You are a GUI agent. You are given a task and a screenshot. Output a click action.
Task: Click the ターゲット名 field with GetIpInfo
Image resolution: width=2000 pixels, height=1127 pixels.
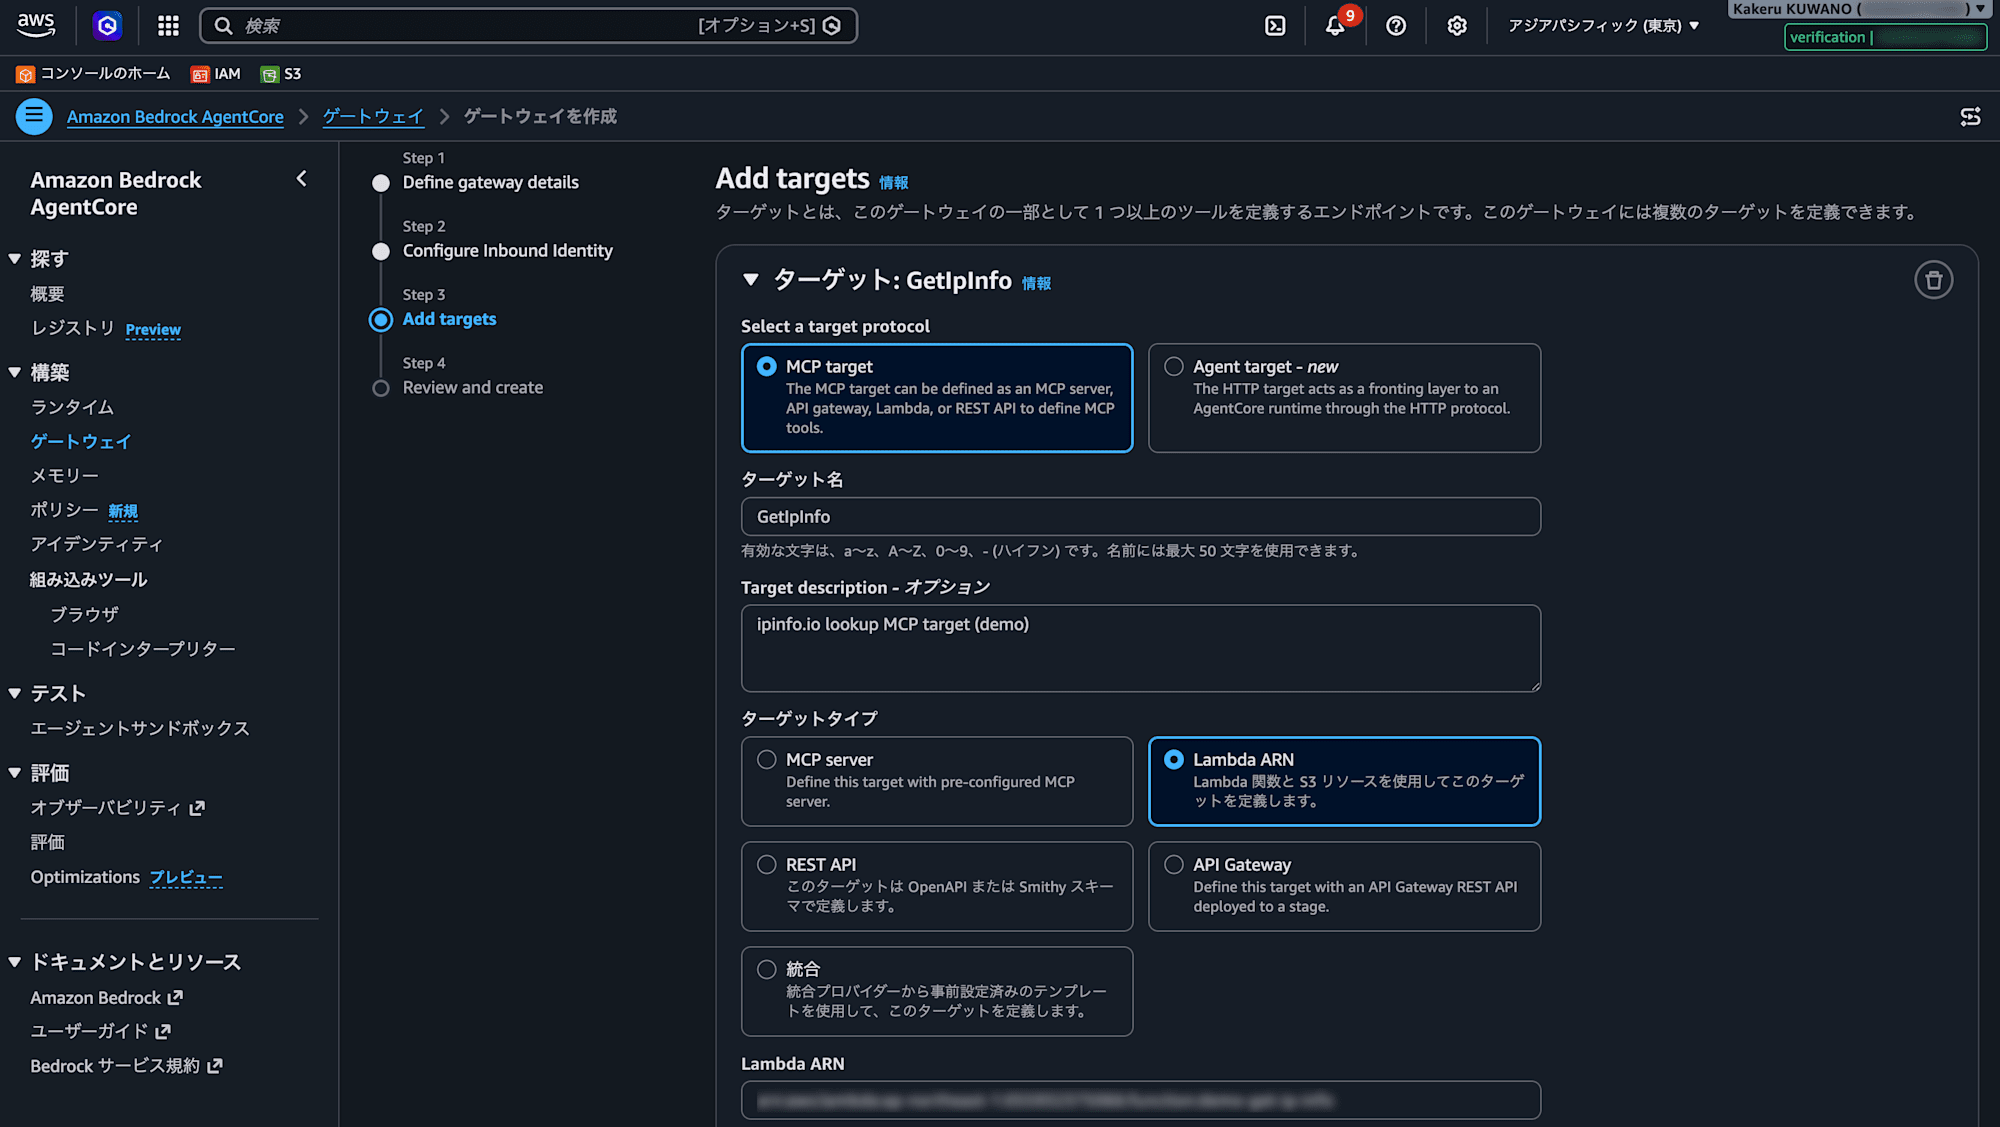pyautogui.click(x=1140, y=517)
